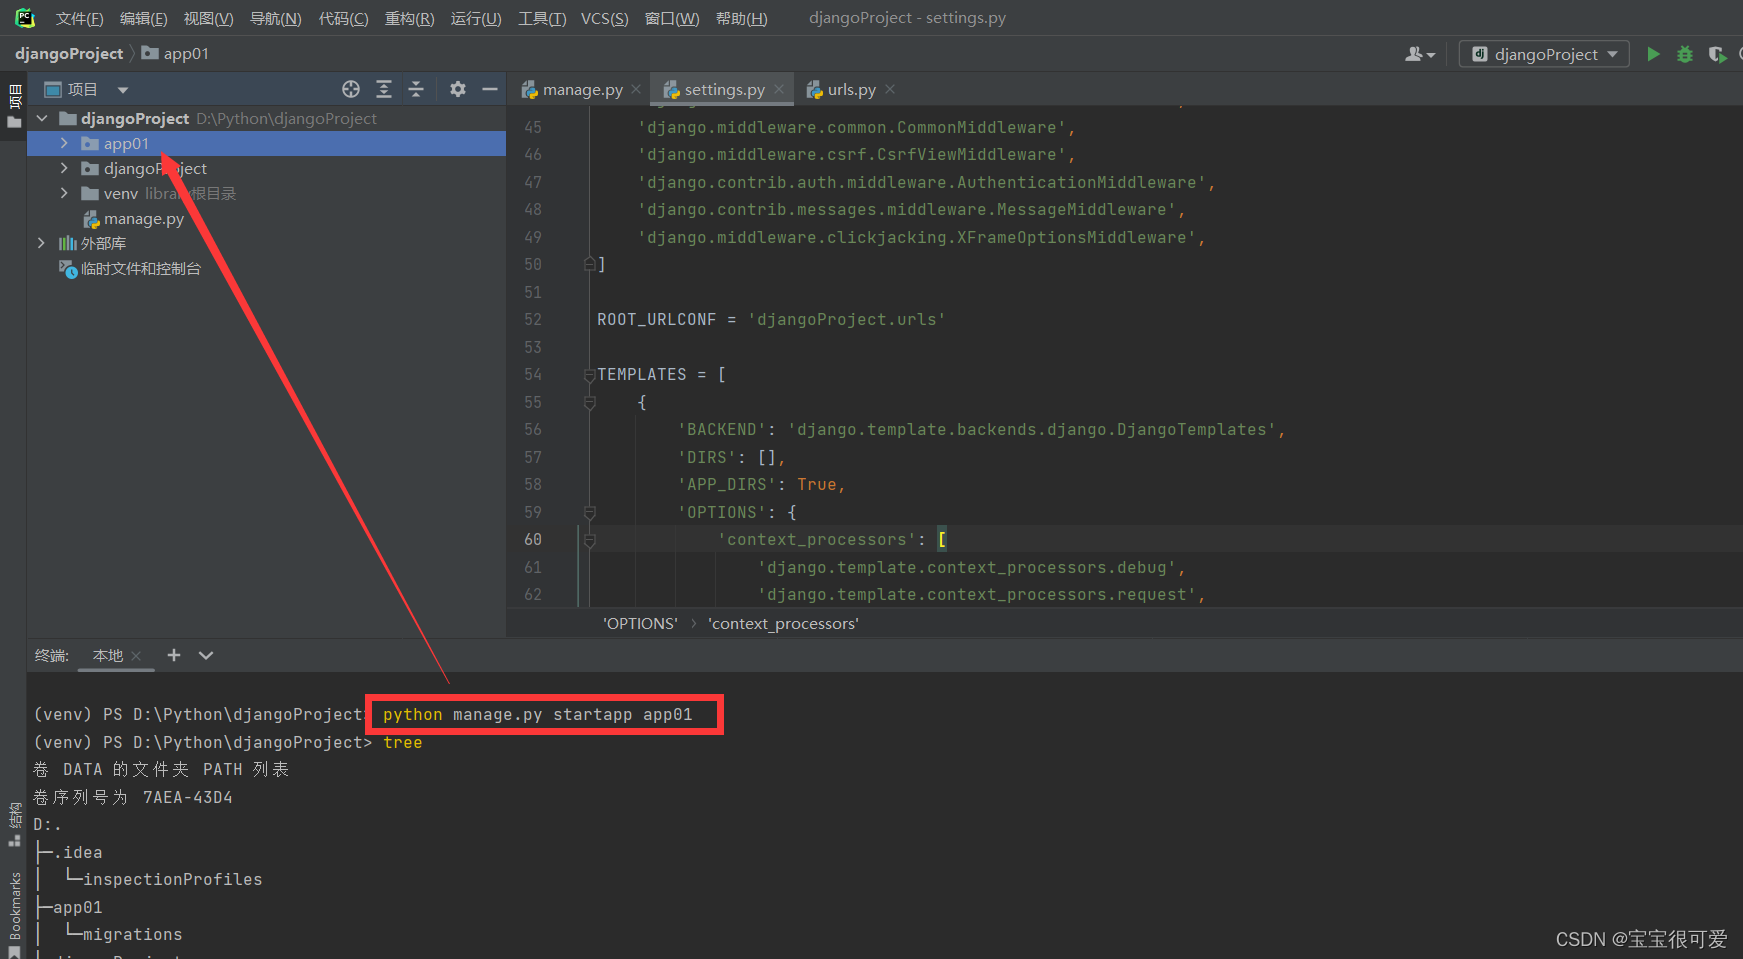Open the VCS(S) menu

click(605, 19)
